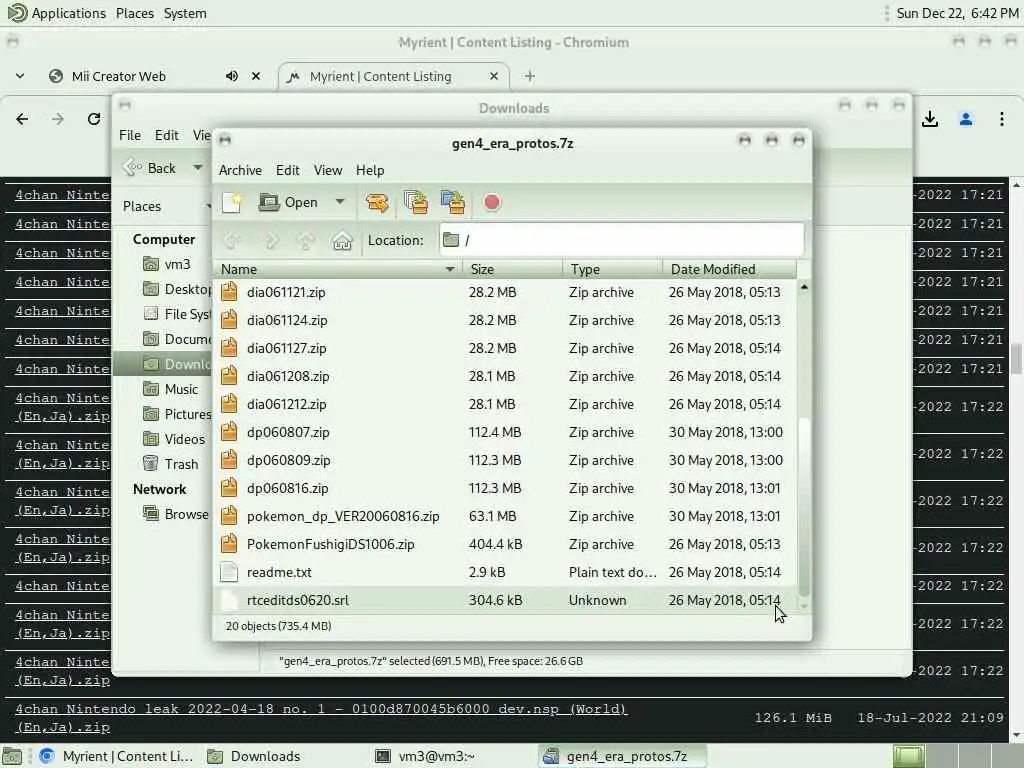Click the Location path field
This screenshot has width=1024, height=768.
click(x=622, y=240)
